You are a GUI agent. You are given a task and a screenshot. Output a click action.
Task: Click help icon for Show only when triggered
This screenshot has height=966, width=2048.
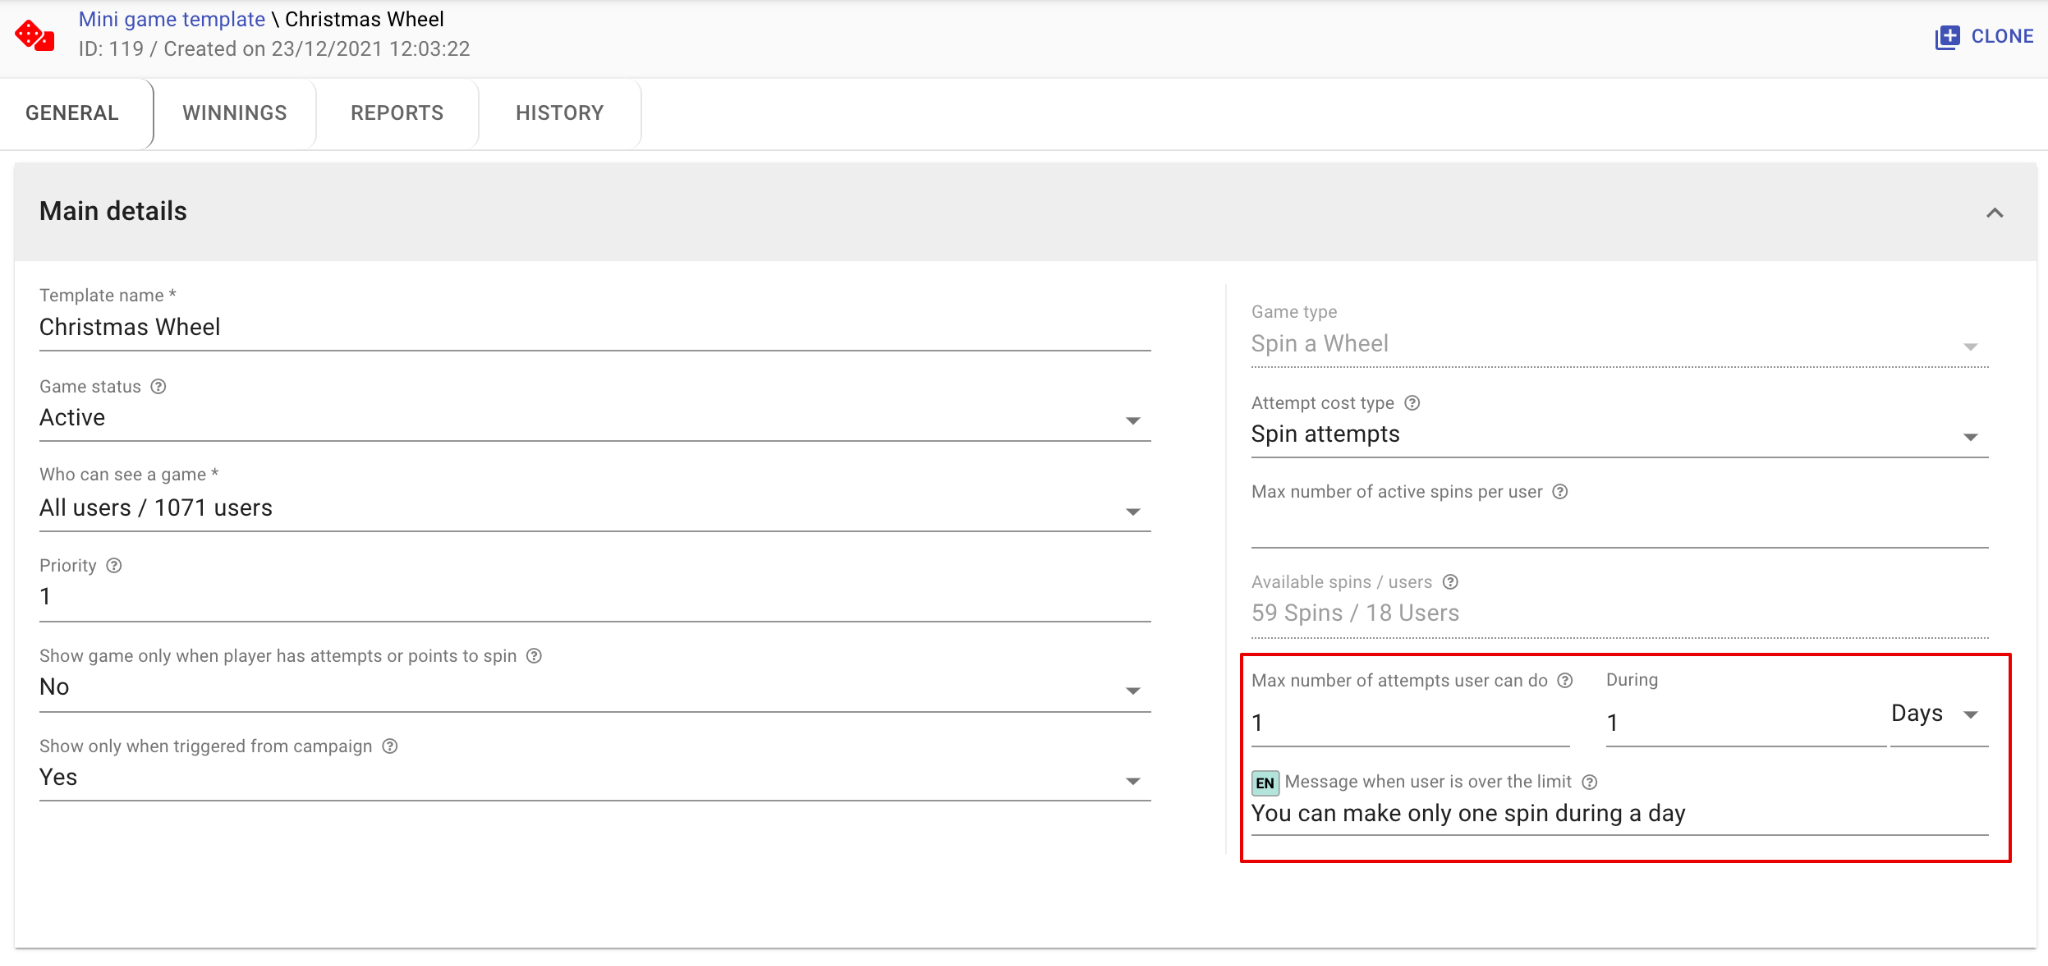click(390, 747)
